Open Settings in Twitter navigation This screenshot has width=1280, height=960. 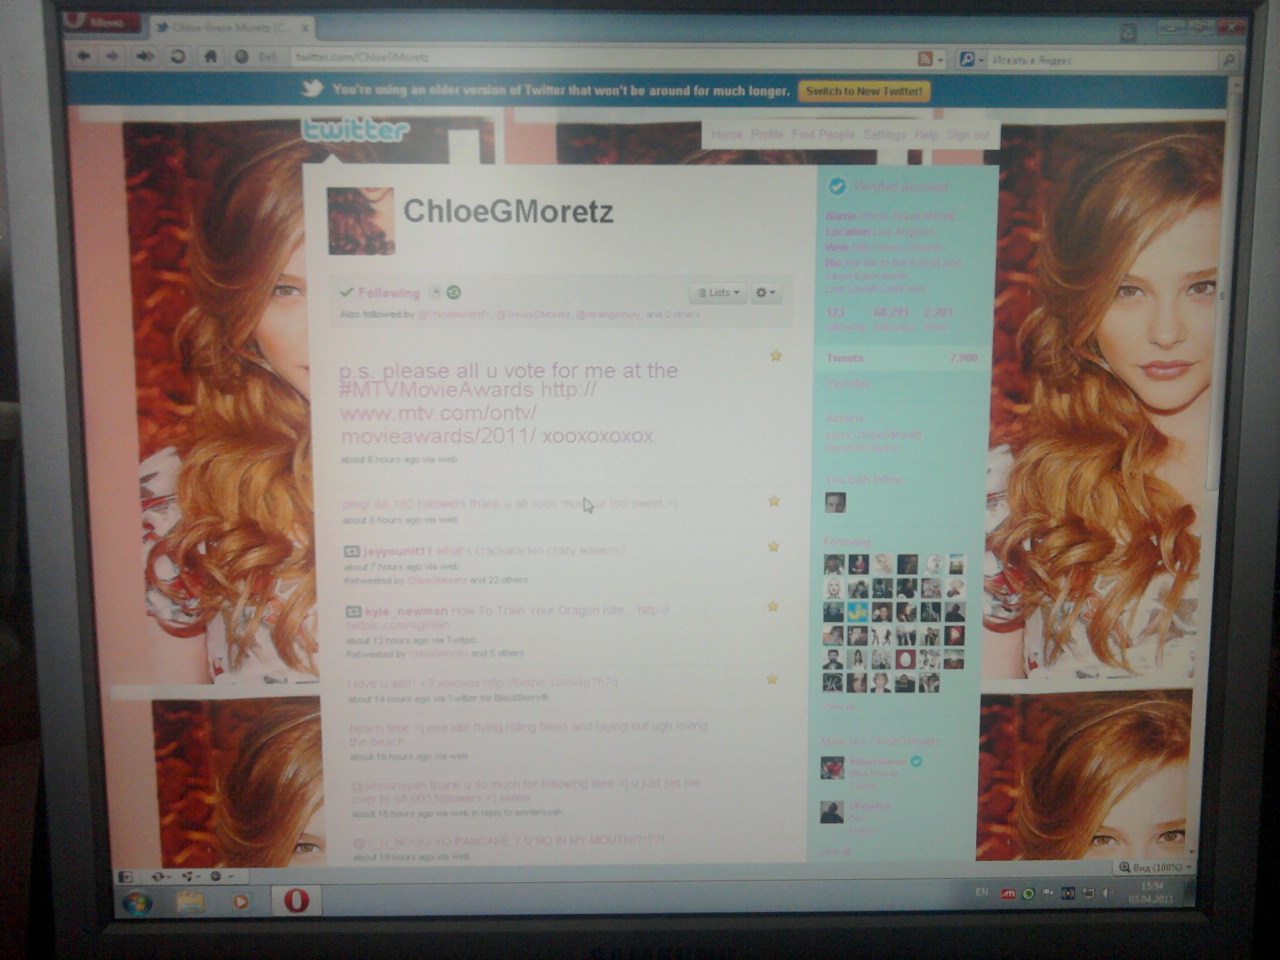[x=884, y=134]
